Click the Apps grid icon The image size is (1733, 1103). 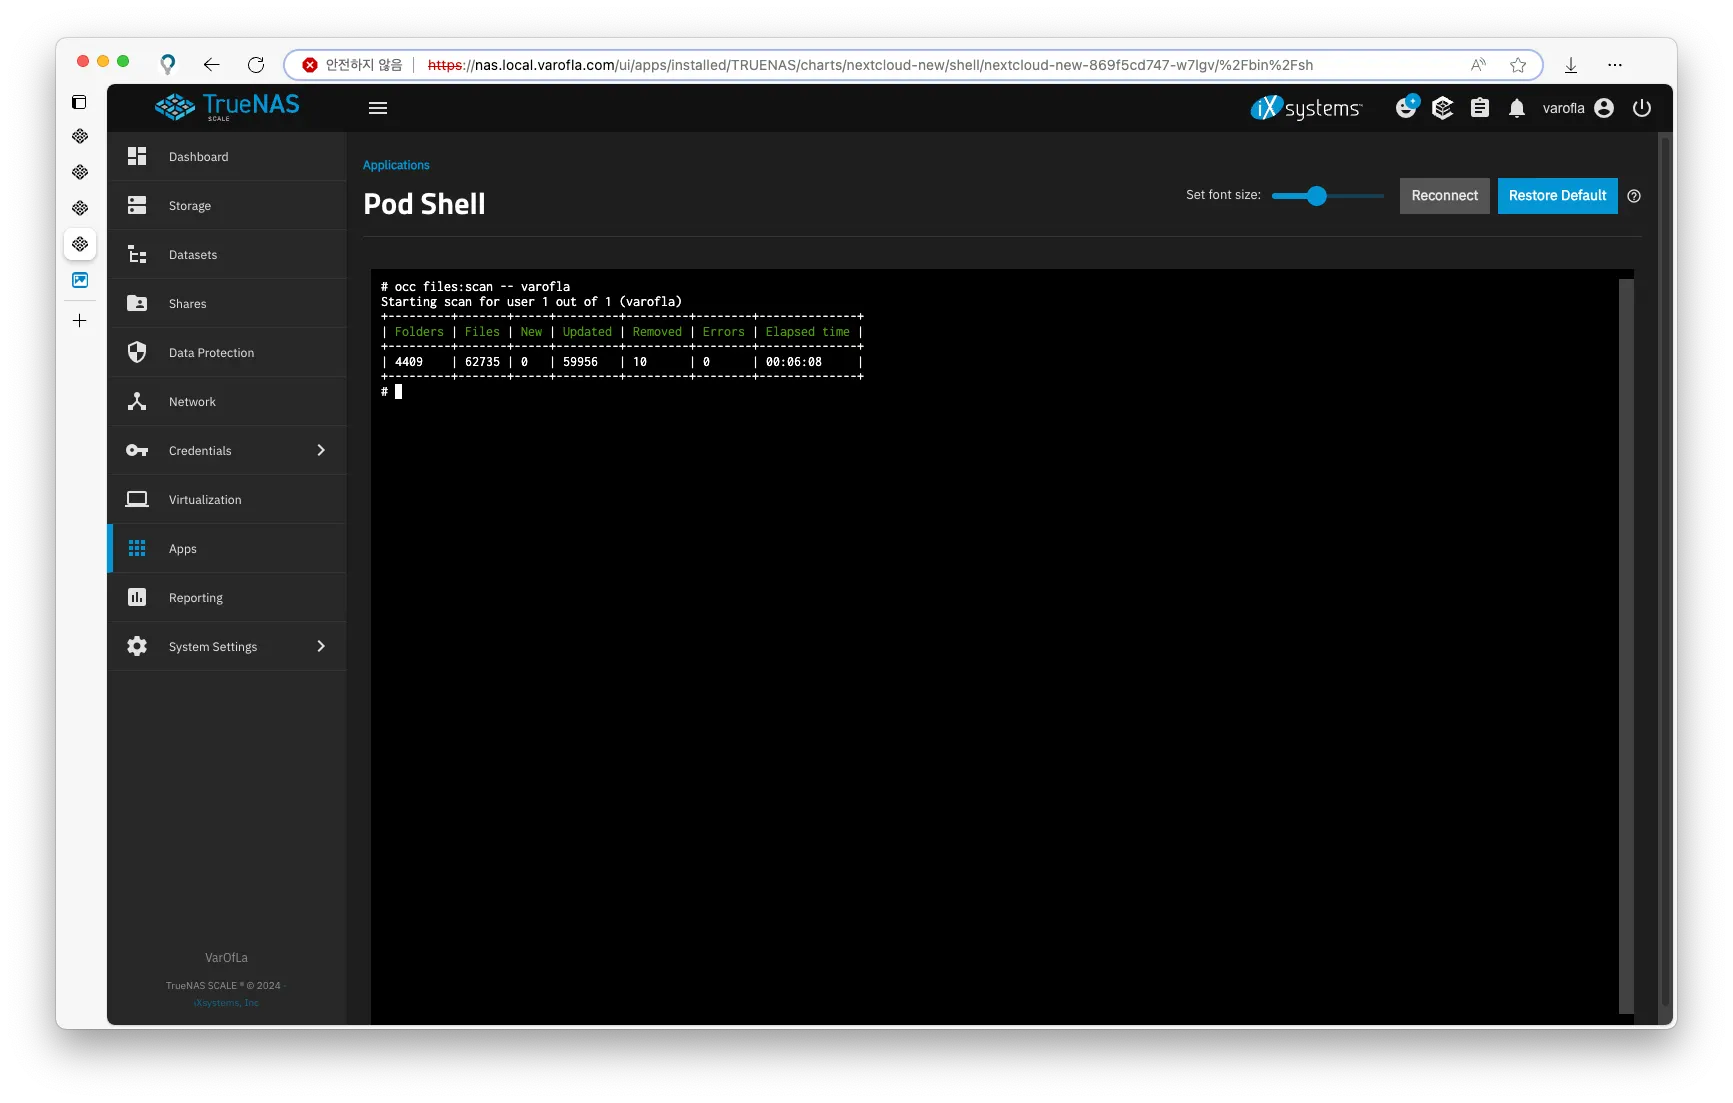137,548
